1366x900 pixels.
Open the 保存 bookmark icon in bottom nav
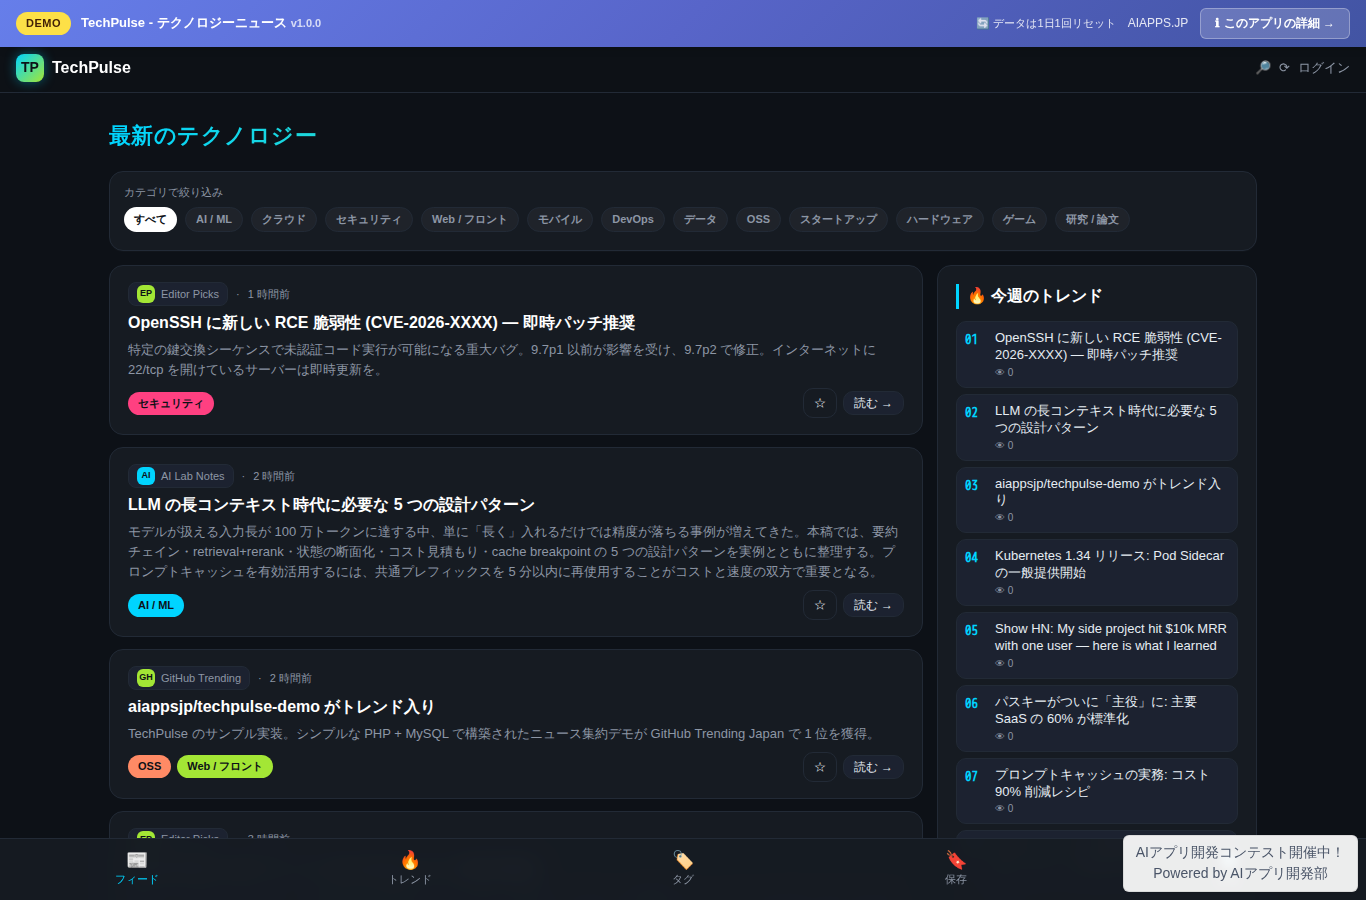click(956, 860)
